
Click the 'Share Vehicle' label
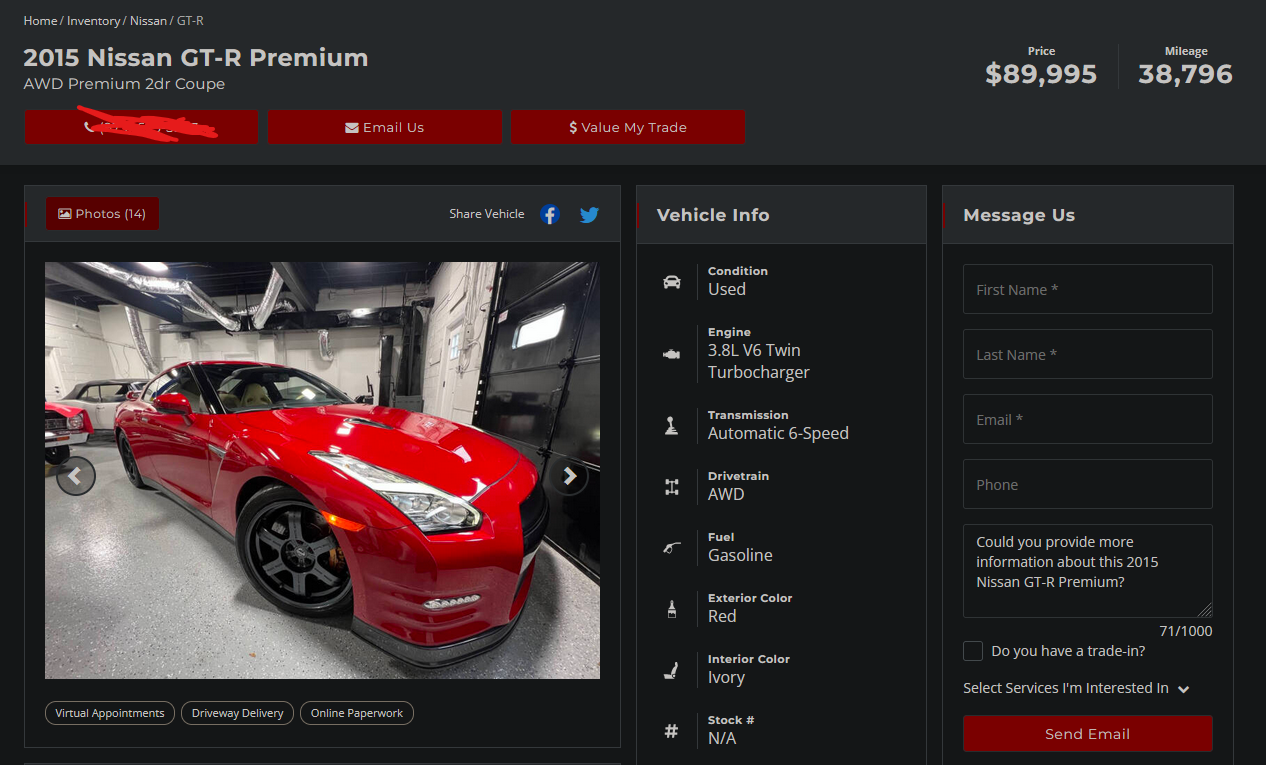[487, 214]
